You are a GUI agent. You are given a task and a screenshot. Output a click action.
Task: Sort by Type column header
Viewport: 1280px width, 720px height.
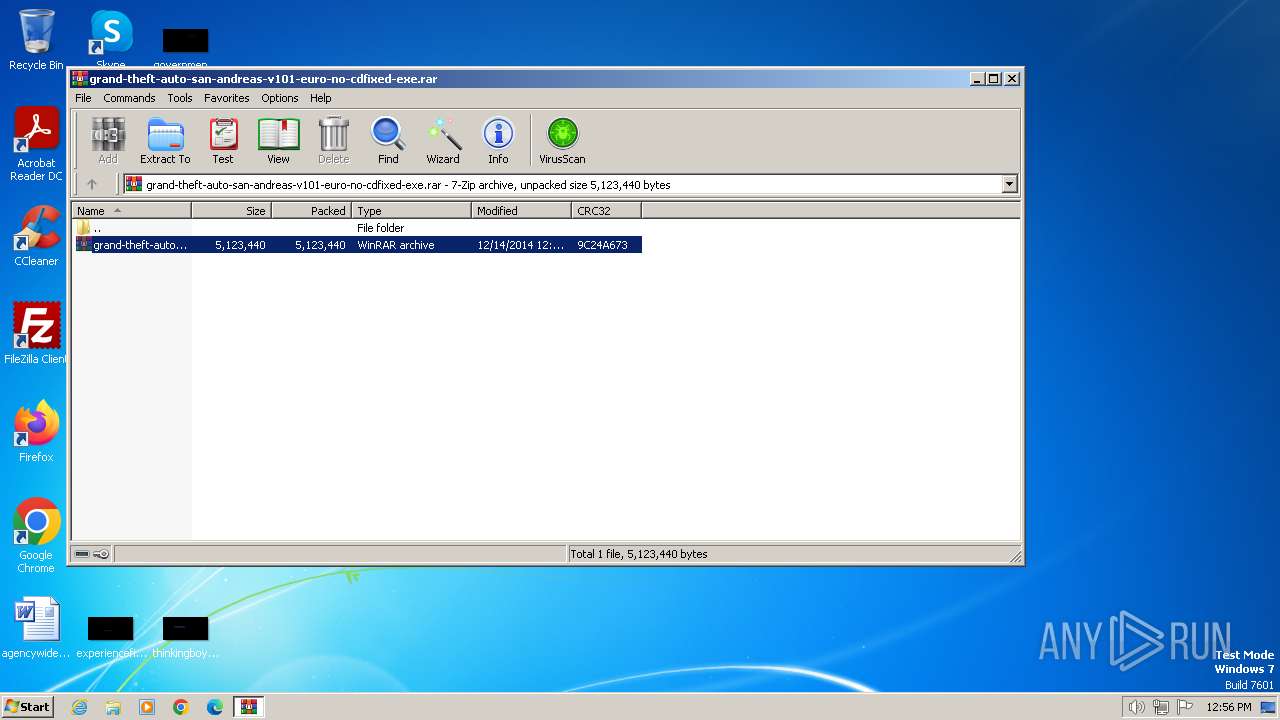(x=411, y=211)
